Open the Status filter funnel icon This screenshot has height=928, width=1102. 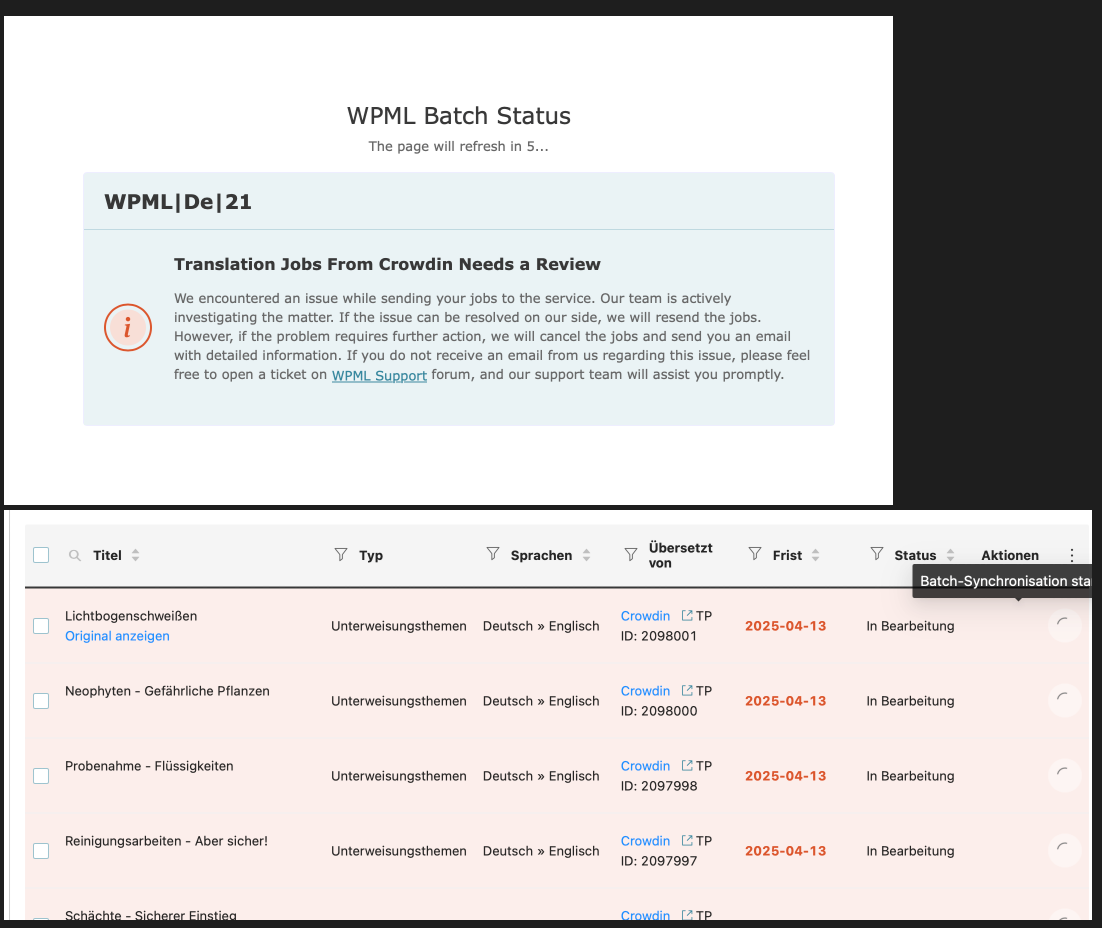(877, 554)
